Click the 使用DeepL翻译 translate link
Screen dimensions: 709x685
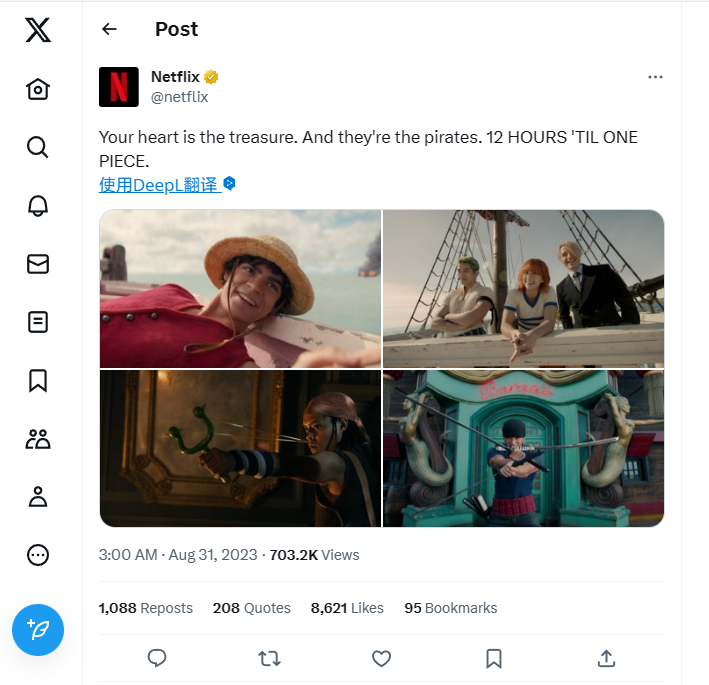[159, 184]
